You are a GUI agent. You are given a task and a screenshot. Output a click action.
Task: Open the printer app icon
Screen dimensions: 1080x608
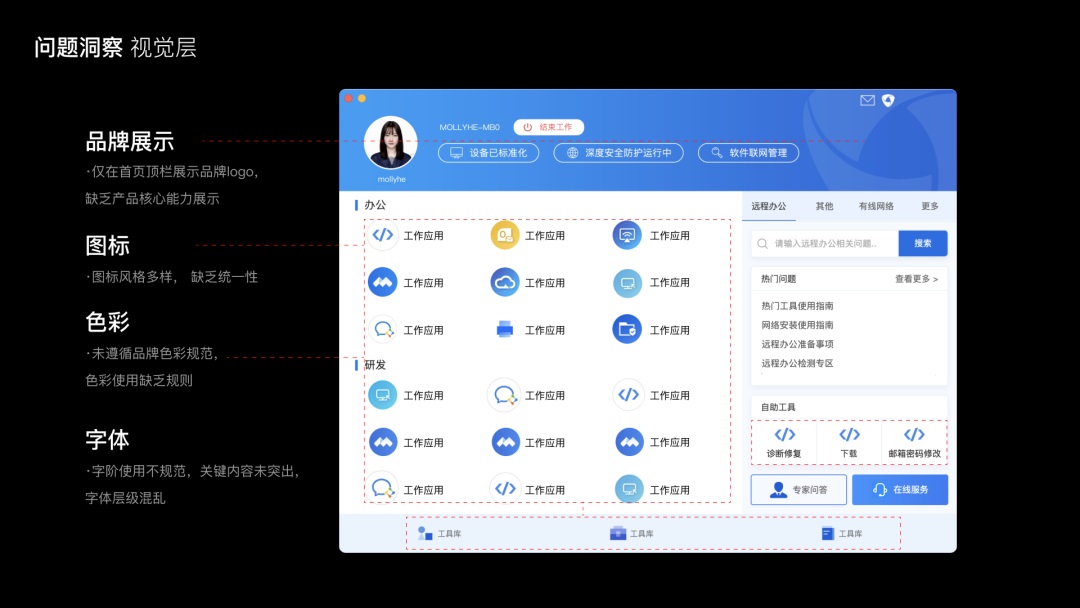pyautogui.click(x=505, y=330)
